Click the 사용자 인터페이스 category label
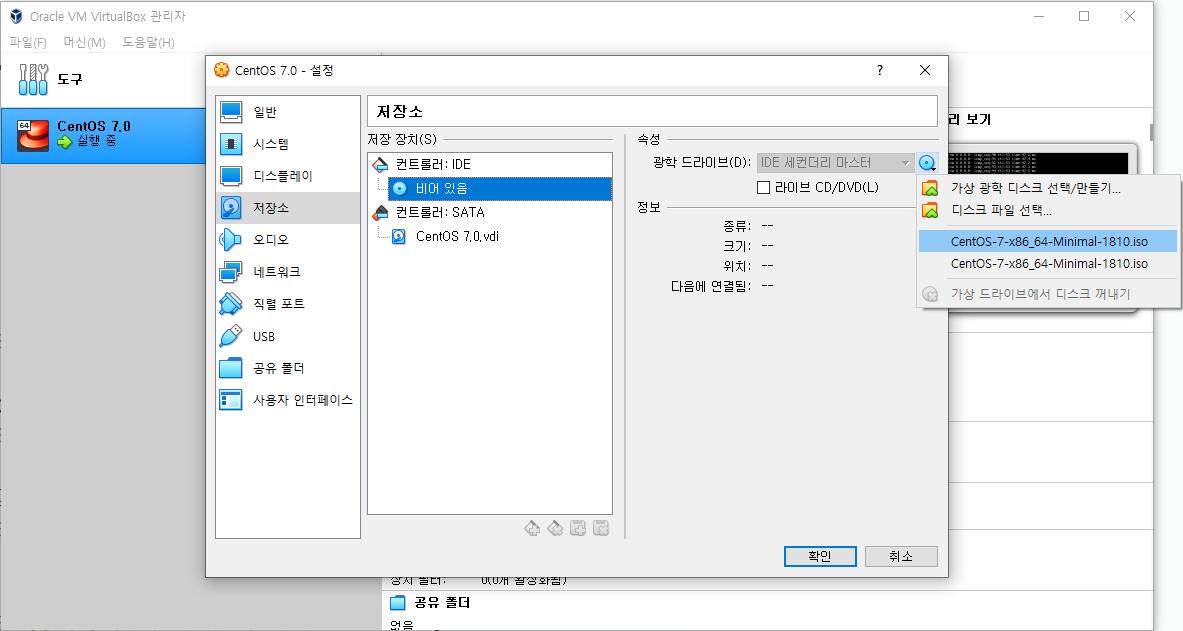 pyautogui.click(x=303, y=399)
